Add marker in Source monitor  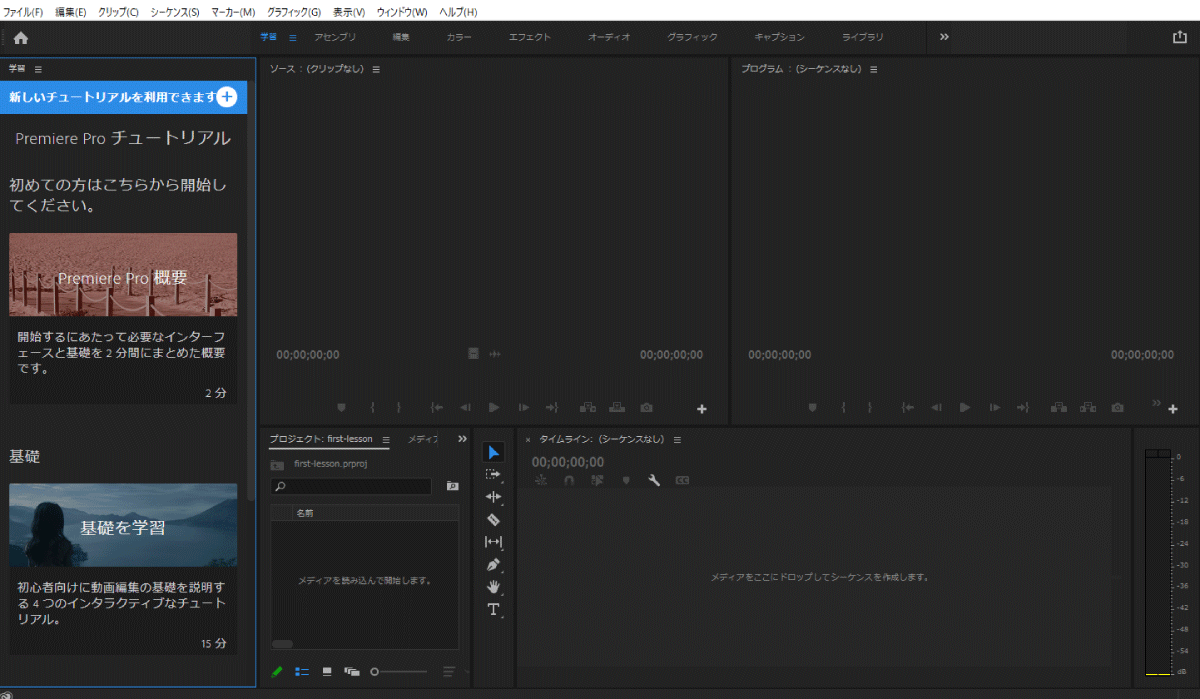(341, 408)
